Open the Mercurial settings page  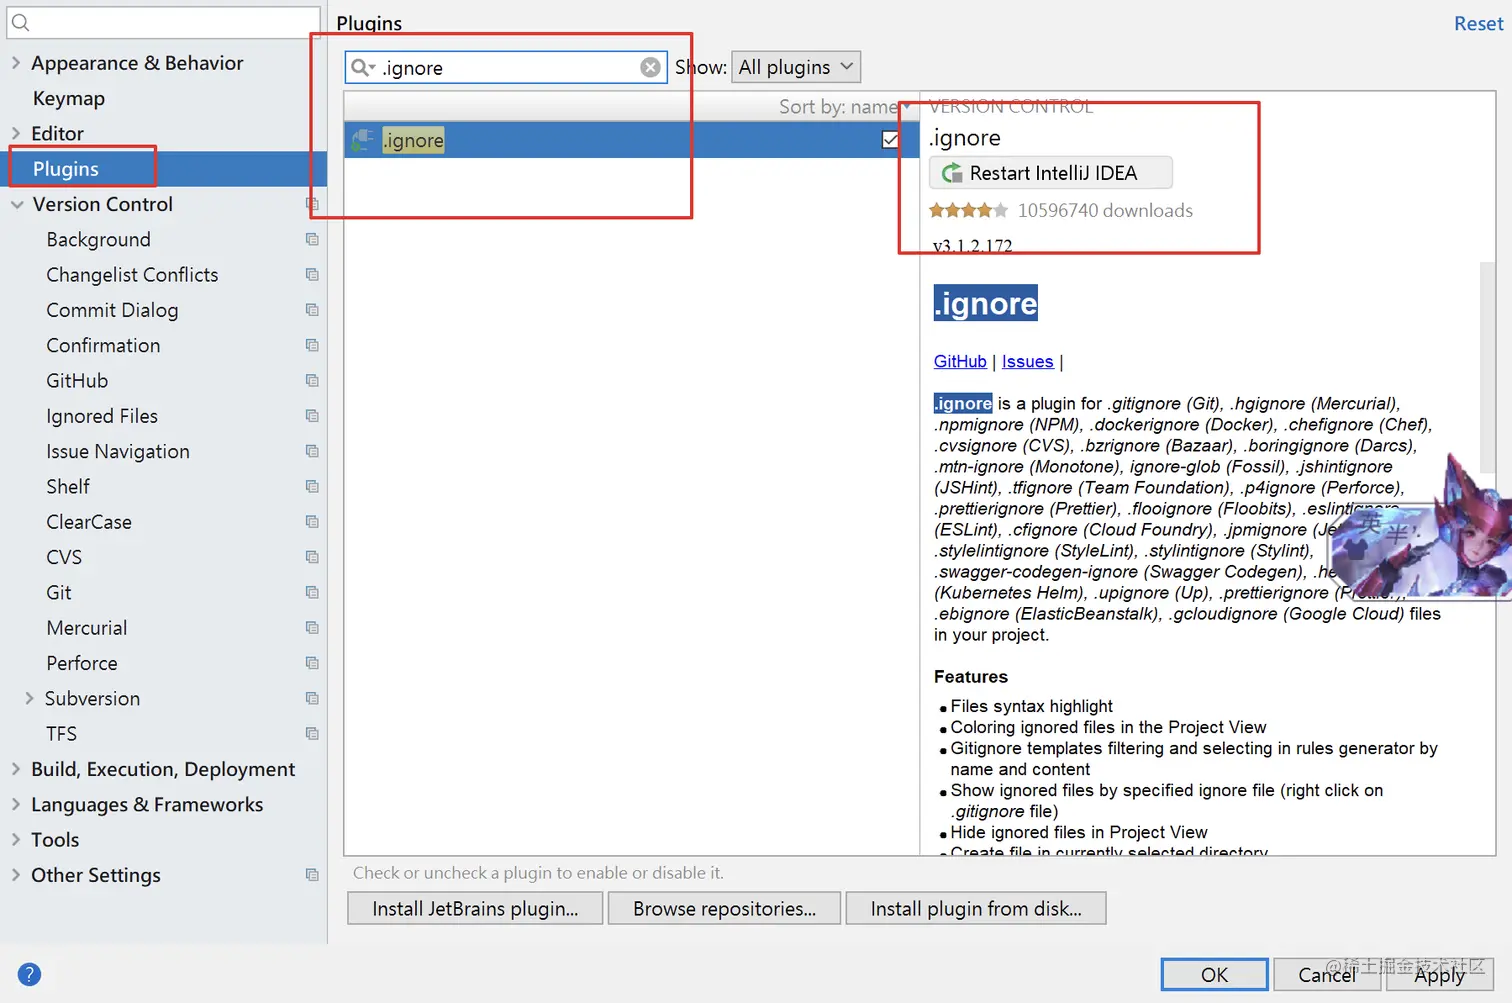coord(87,628)
